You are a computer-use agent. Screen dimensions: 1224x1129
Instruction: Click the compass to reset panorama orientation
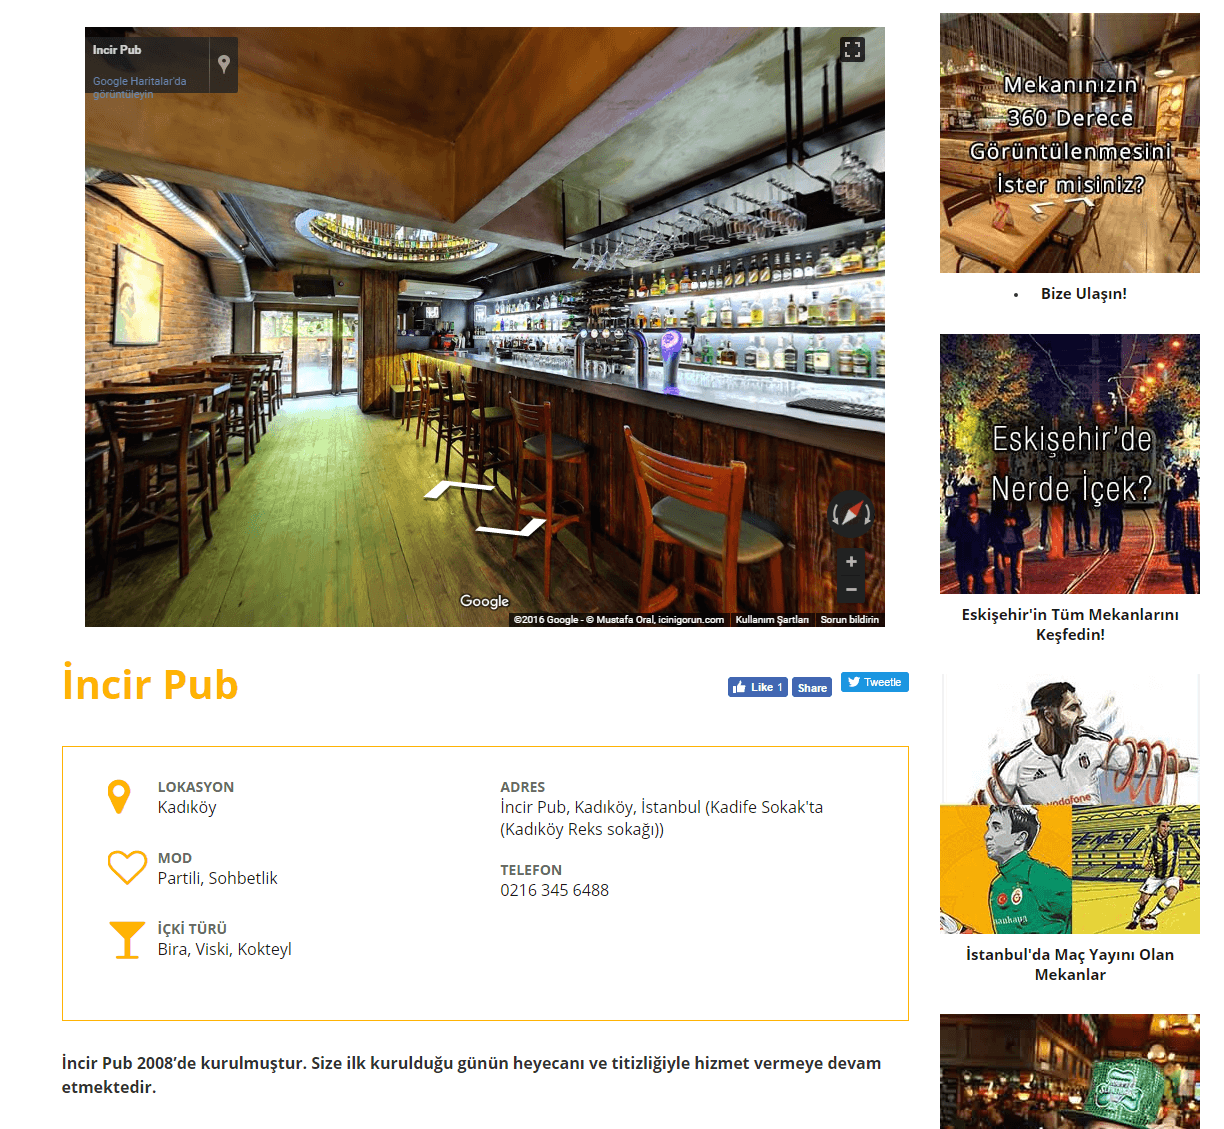pyautogui.click(x=851, y=514)
